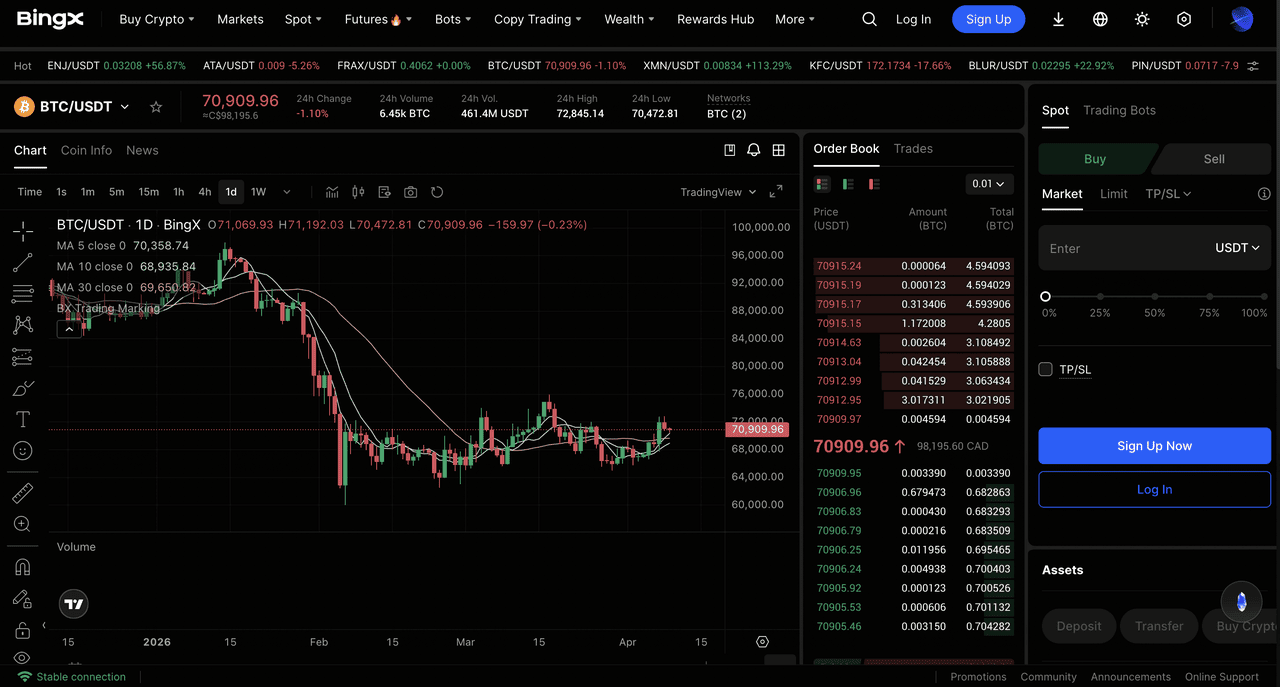Screen dimensions: 1280x687
Task: Take a chart snapshot with camera icon
Action: (410, 192)
